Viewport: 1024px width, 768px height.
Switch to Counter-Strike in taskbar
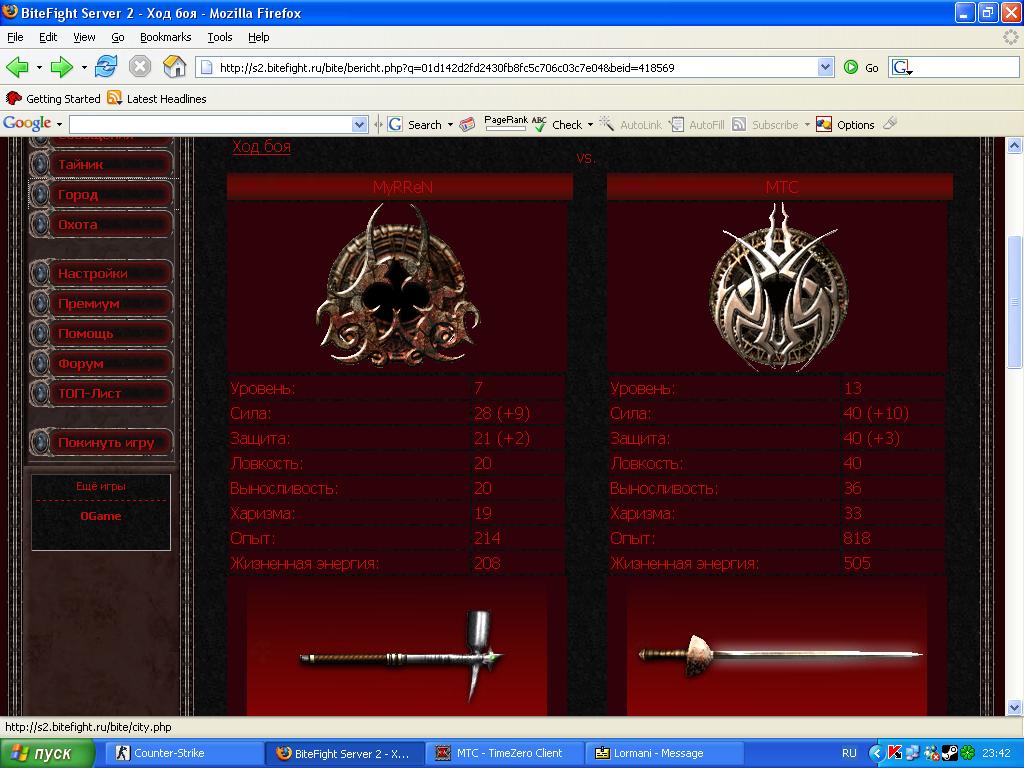pyautogui.click(x=185, y=753)
